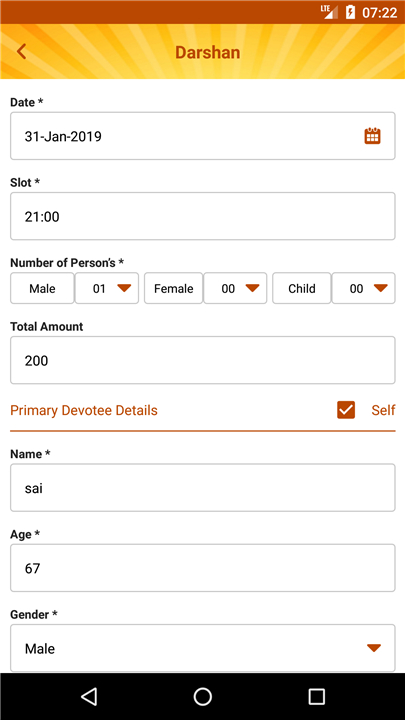Expand the Female count dropdown showing 00
Image resolution: width=405 pixels, height=720 pixels.
point(235,288)
